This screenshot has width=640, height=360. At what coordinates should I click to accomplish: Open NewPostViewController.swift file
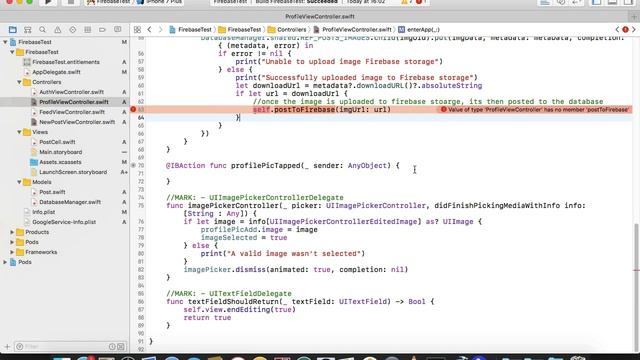tap(77, 122)
